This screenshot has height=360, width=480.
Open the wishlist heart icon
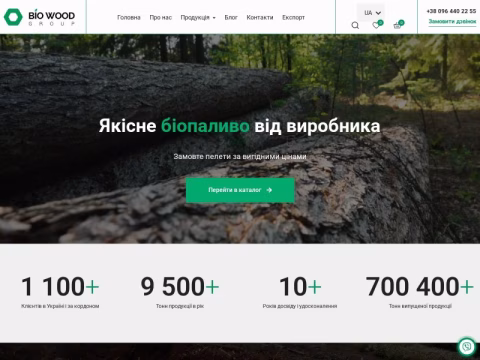tap(377, 25)
